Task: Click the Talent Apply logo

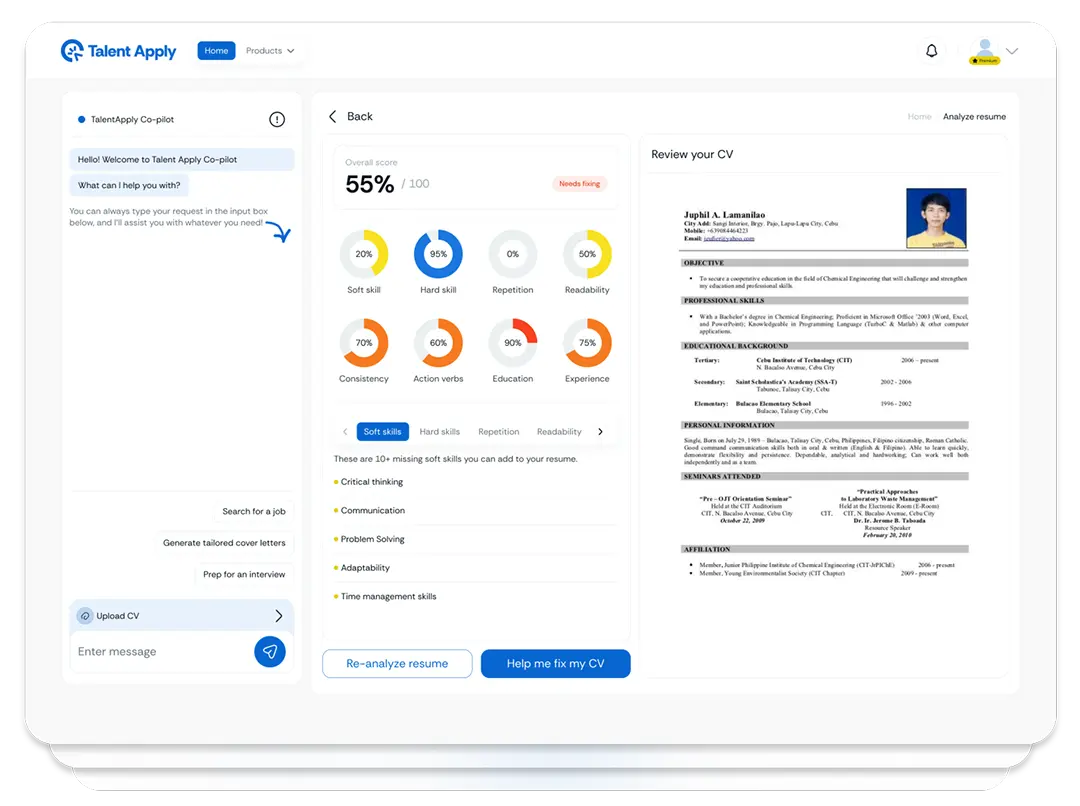Action: coord(117,50)
